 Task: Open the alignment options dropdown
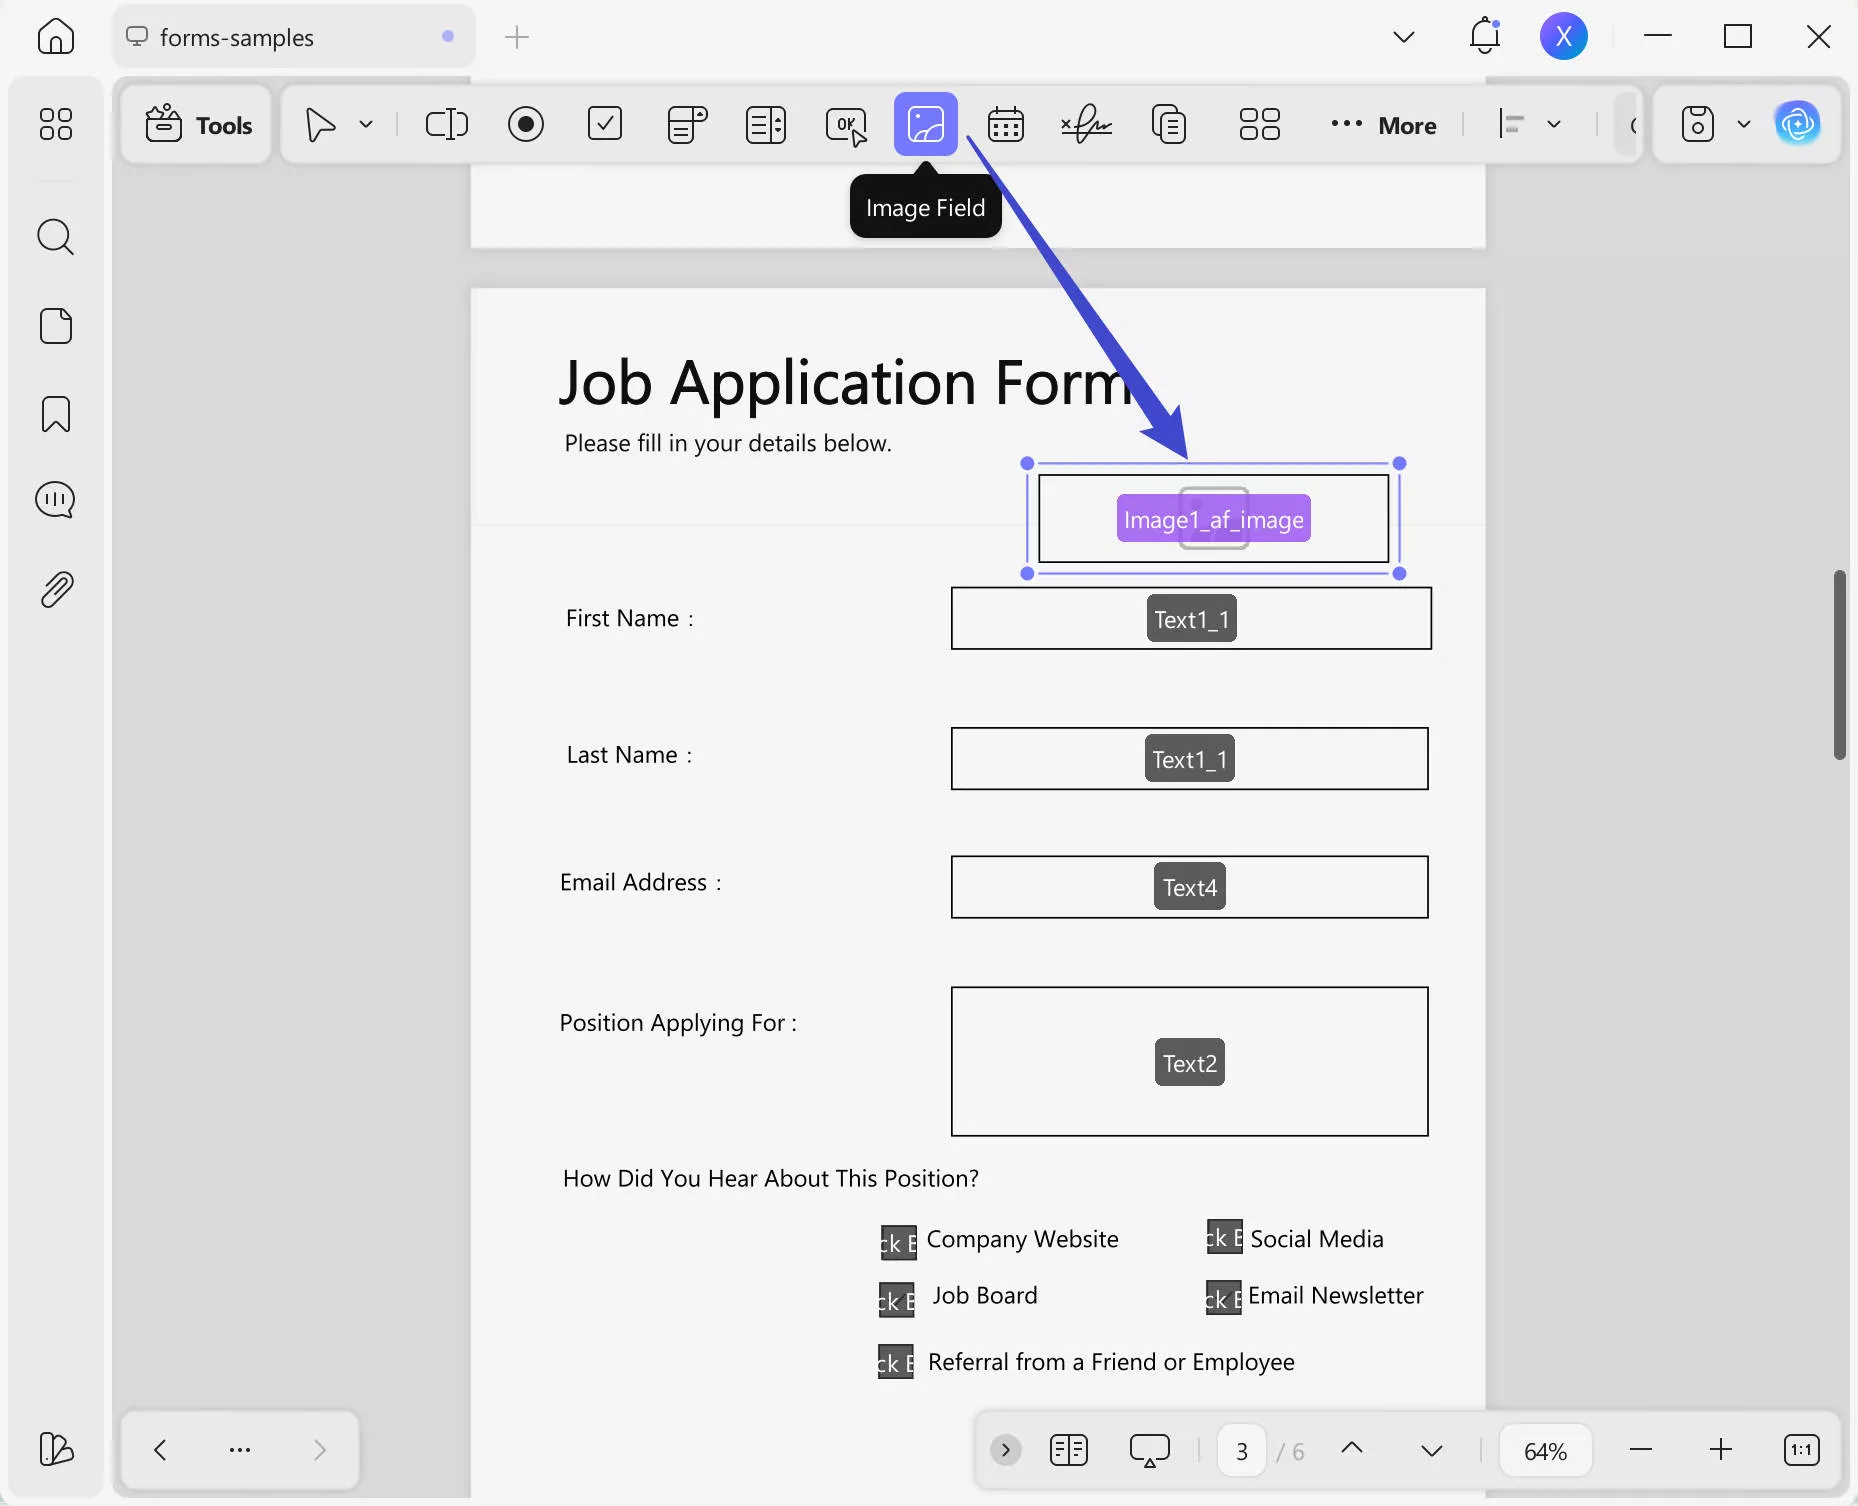coord(1555,124)
